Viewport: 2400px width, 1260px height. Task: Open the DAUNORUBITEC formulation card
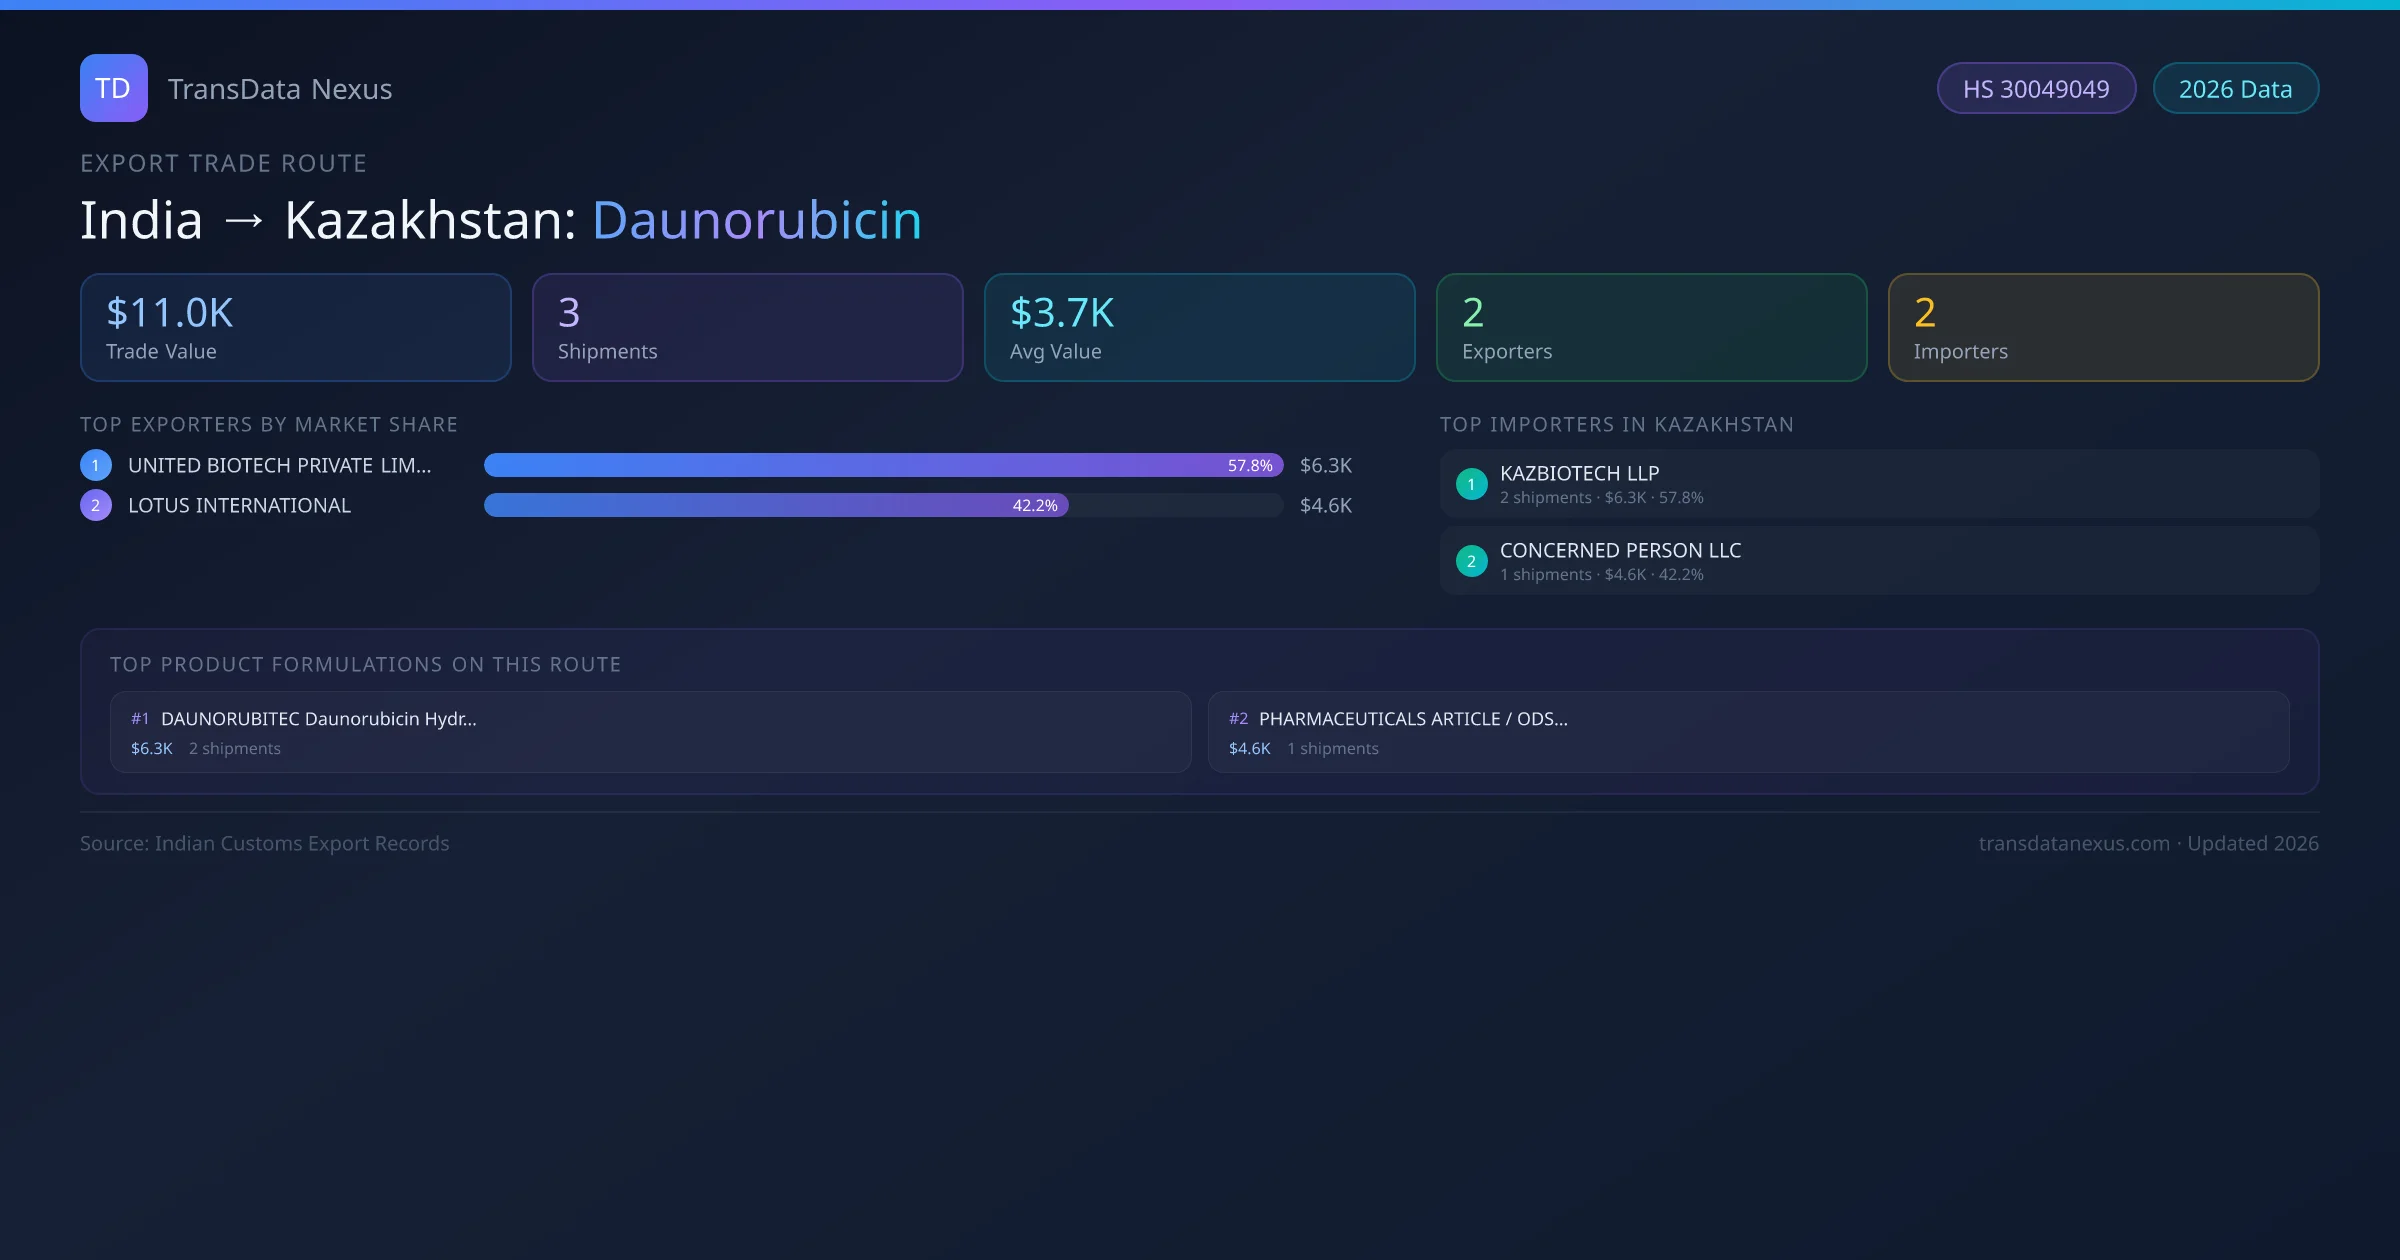pos(650,732)
